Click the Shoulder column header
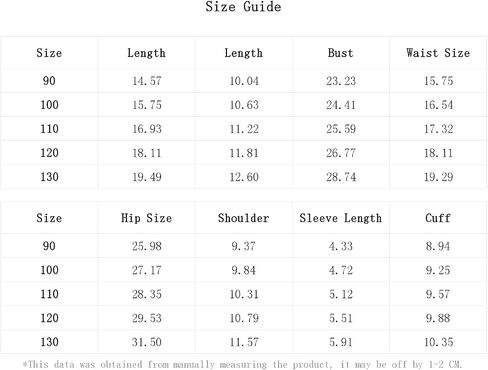 click(x=244, y=218)
